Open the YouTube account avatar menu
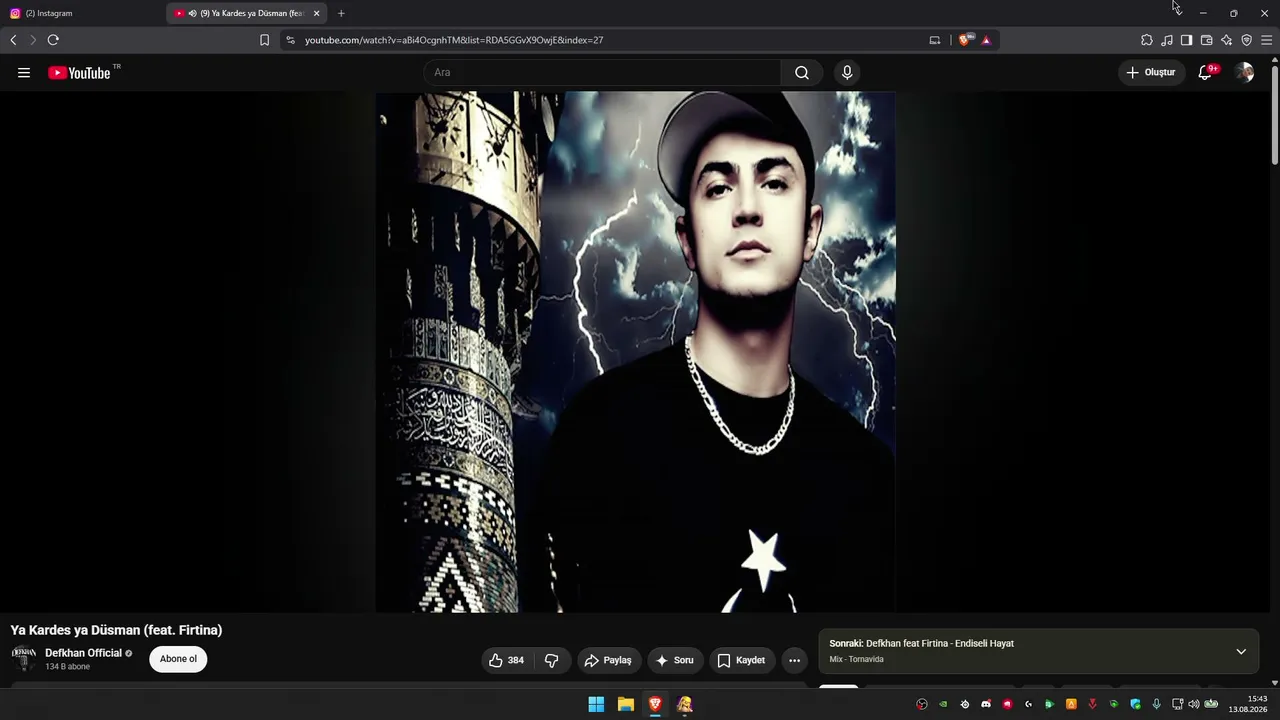 pos(1244,73)
